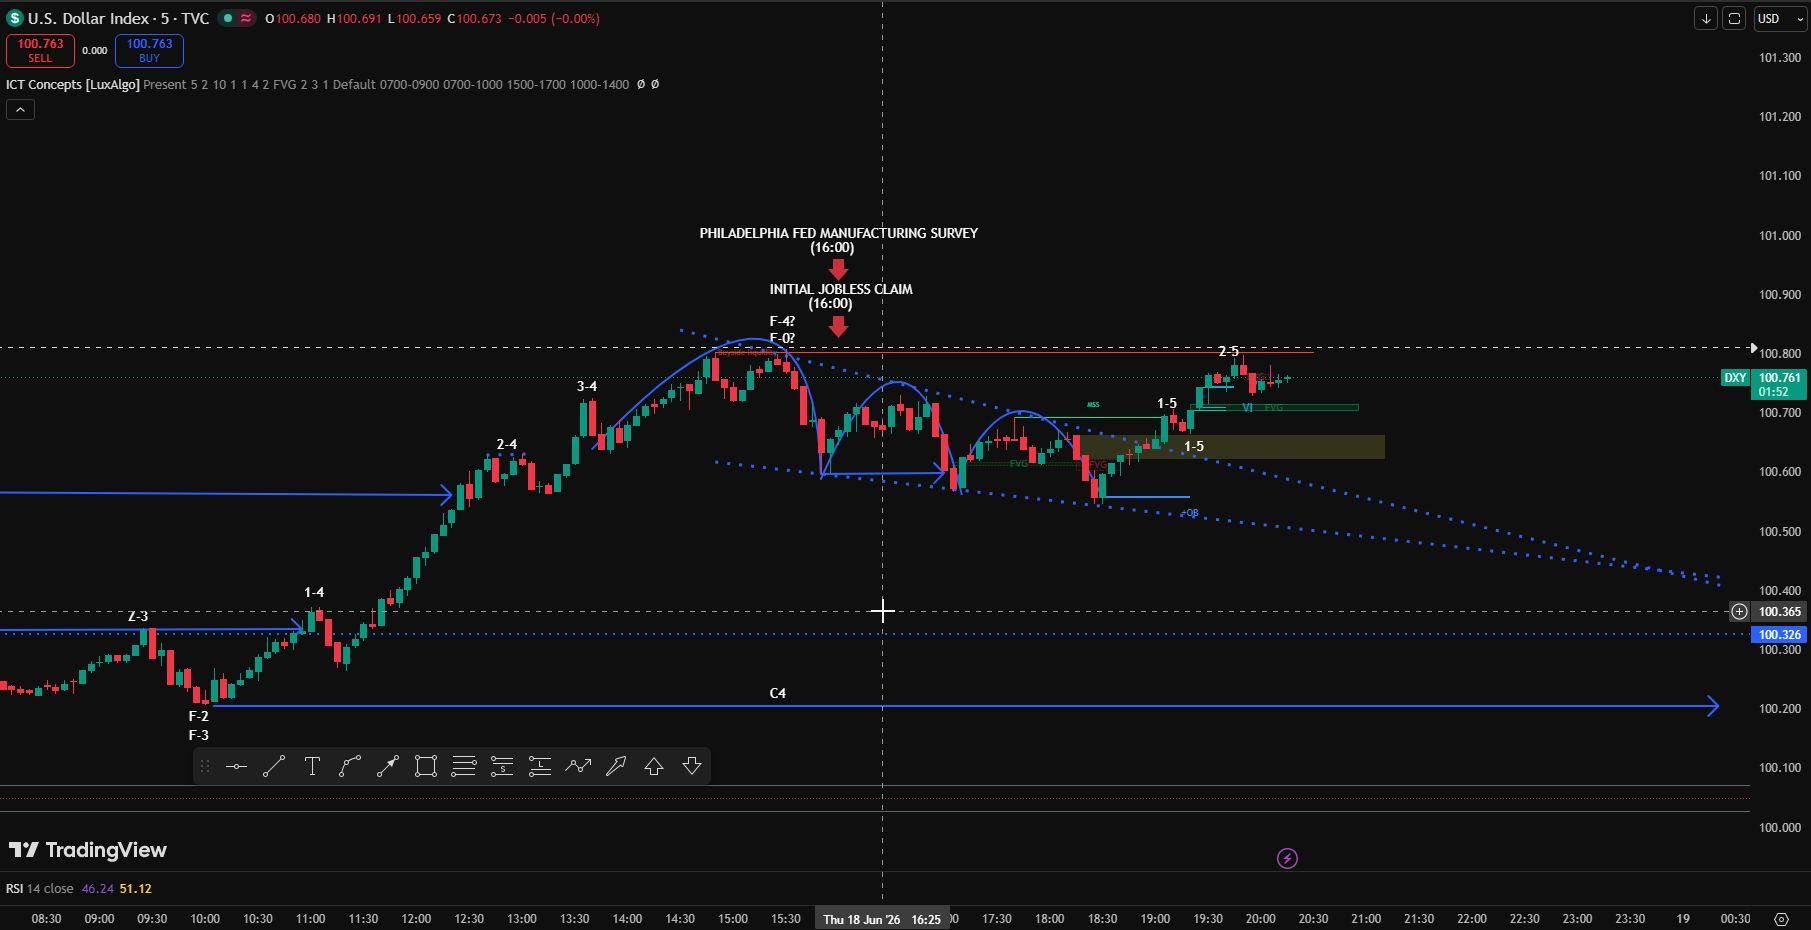Click the blue BUY 100.763 button
Image resolution: width=1811 pixels, height=930 pixels.
click(149, 50)
